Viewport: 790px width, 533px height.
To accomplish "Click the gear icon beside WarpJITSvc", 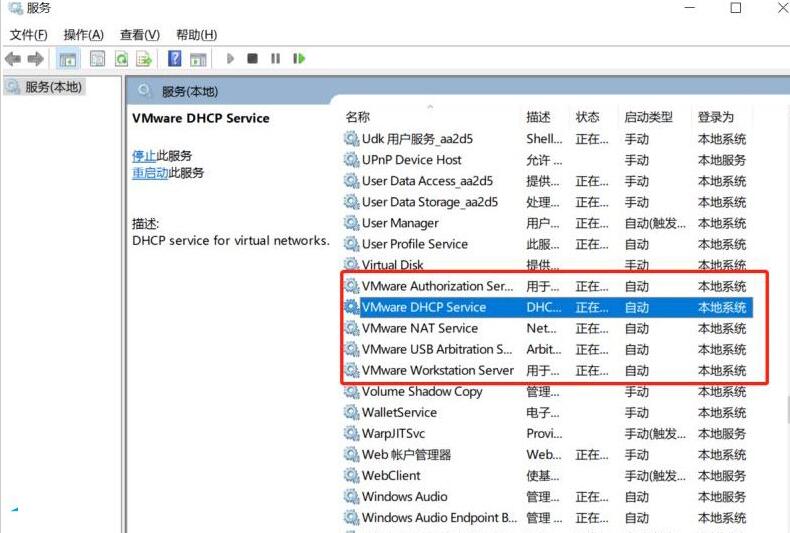I will point(351,433).
